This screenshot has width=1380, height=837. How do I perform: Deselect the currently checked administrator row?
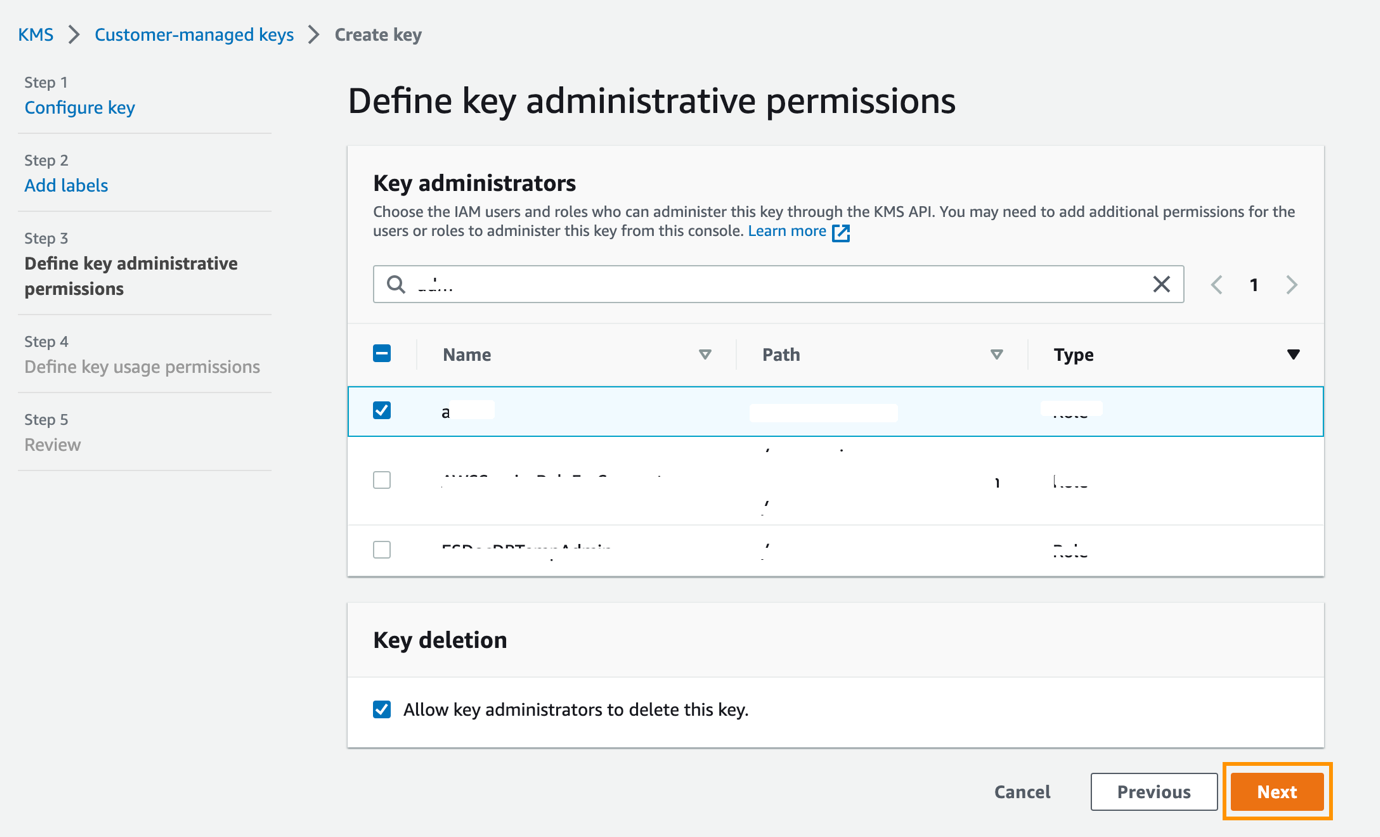381,409
